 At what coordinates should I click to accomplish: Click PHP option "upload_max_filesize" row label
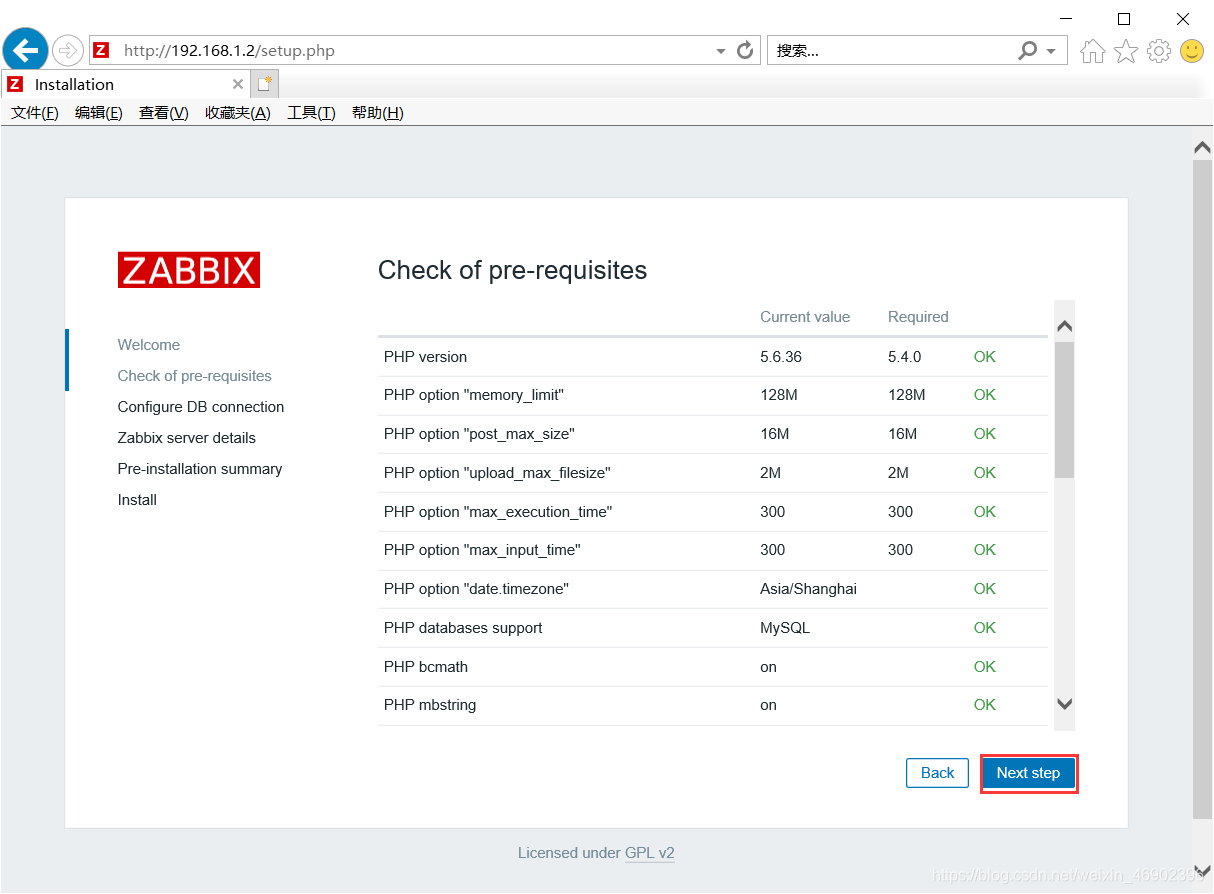tap(497, 473)
